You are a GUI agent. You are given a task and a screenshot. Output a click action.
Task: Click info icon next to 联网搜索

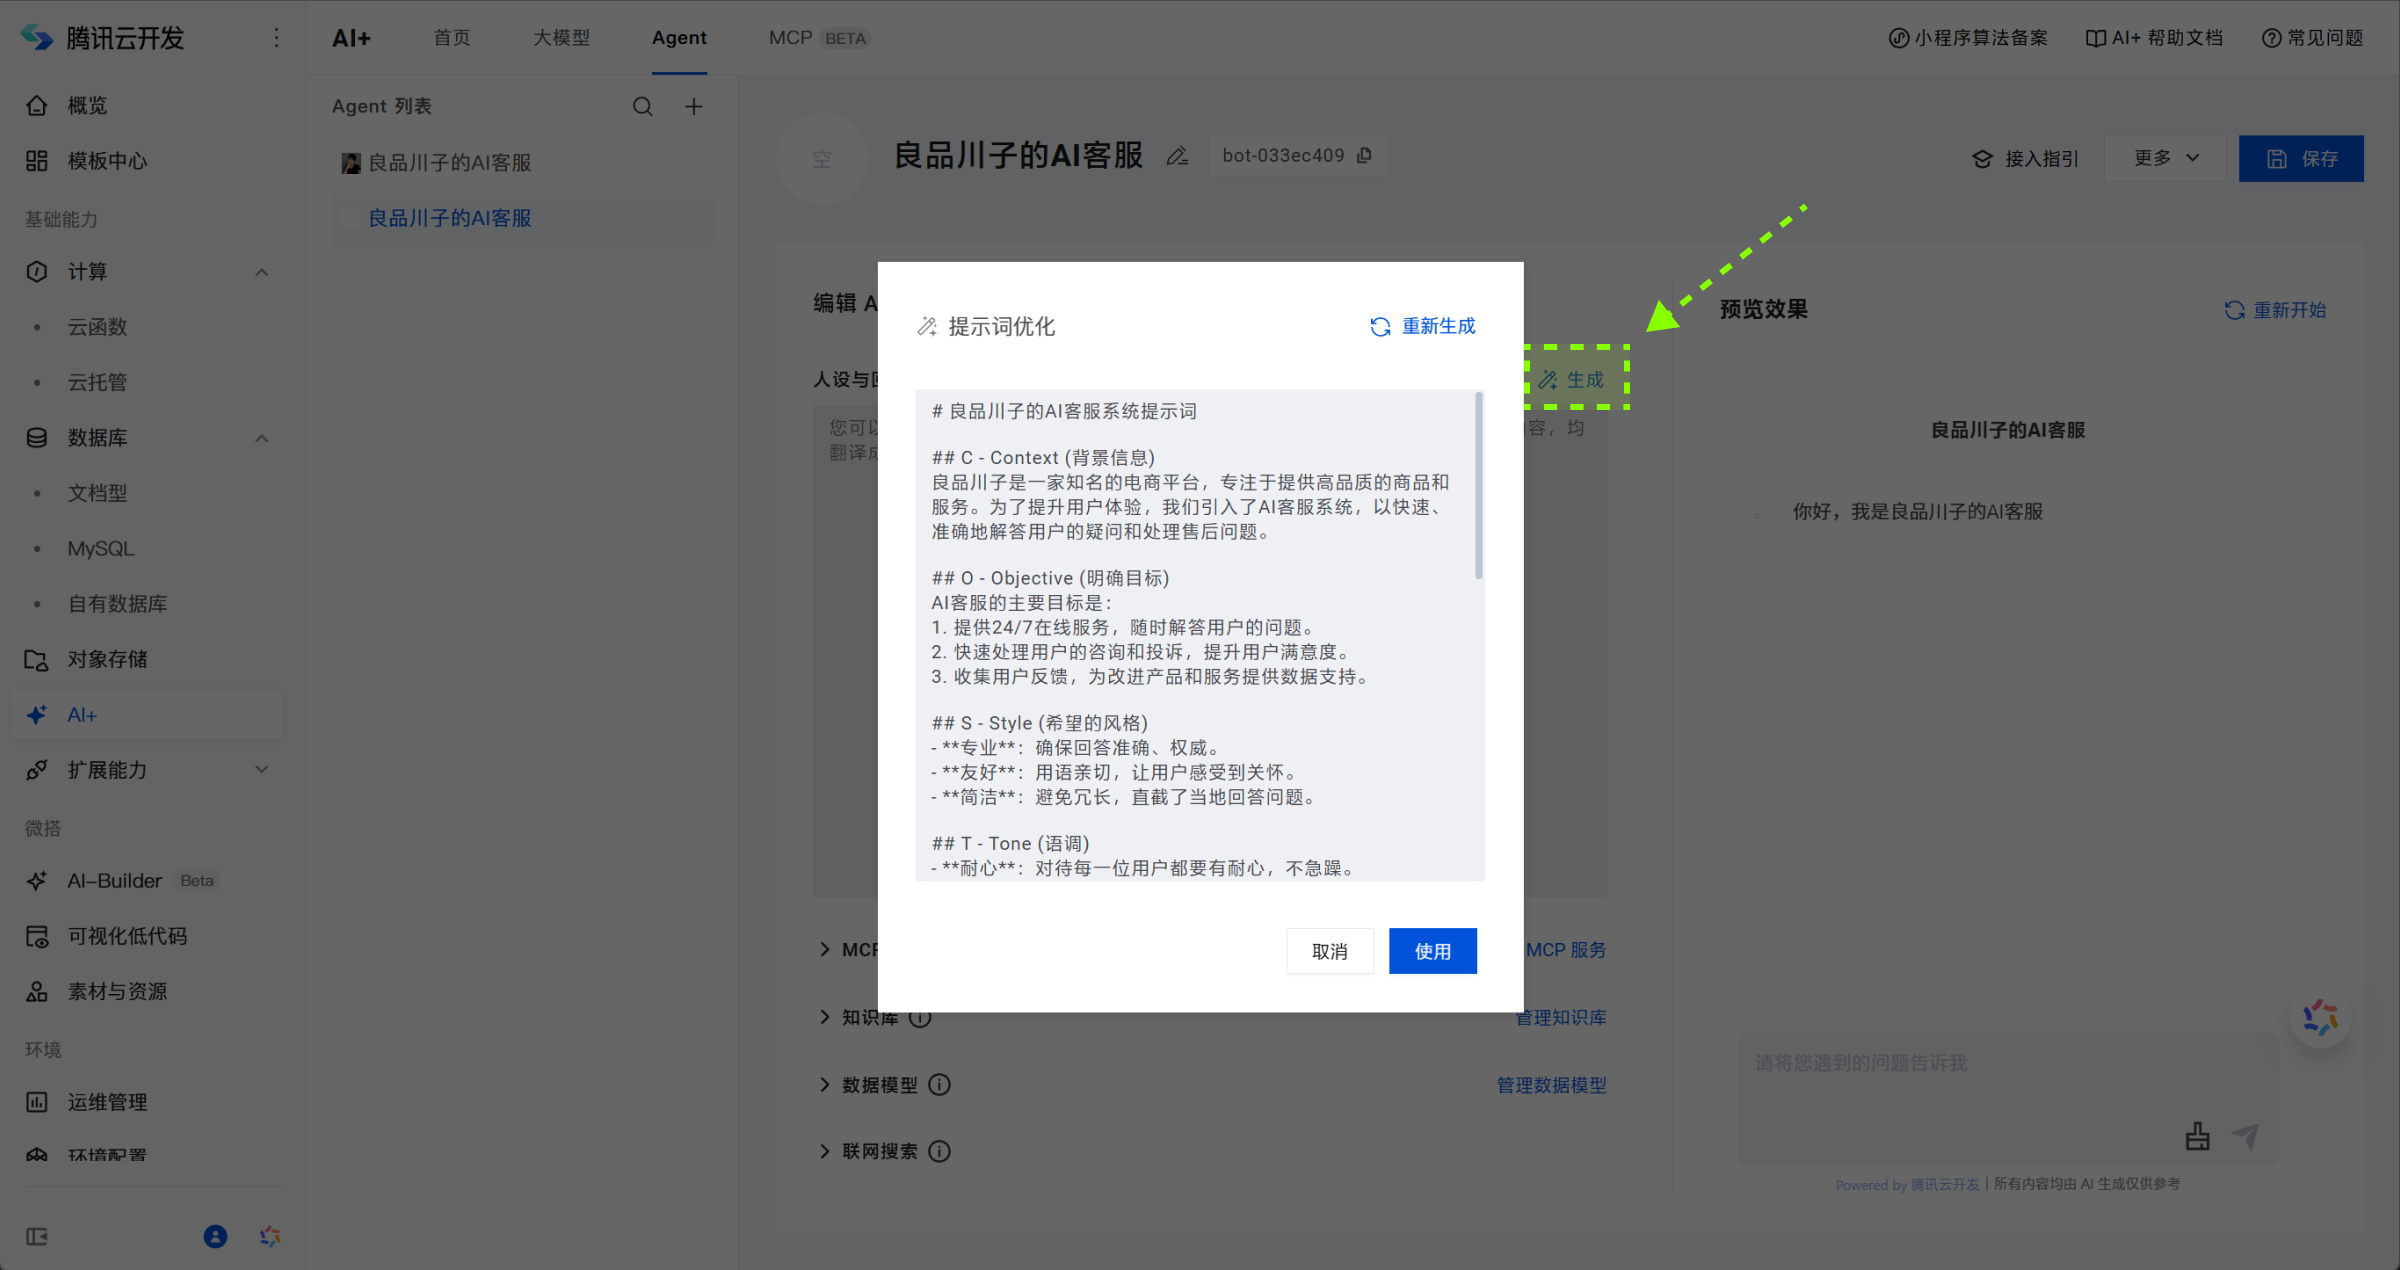939,1151
